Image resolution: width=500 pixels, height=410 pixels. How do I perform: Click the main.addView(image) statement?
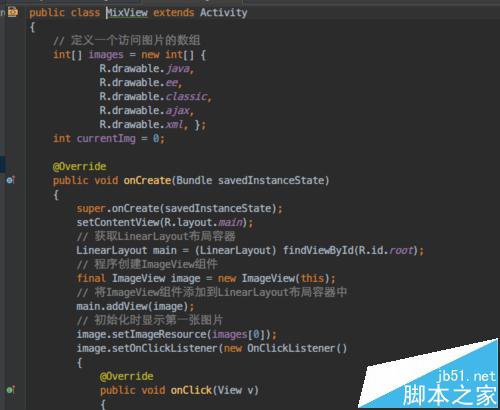(135, 306)
